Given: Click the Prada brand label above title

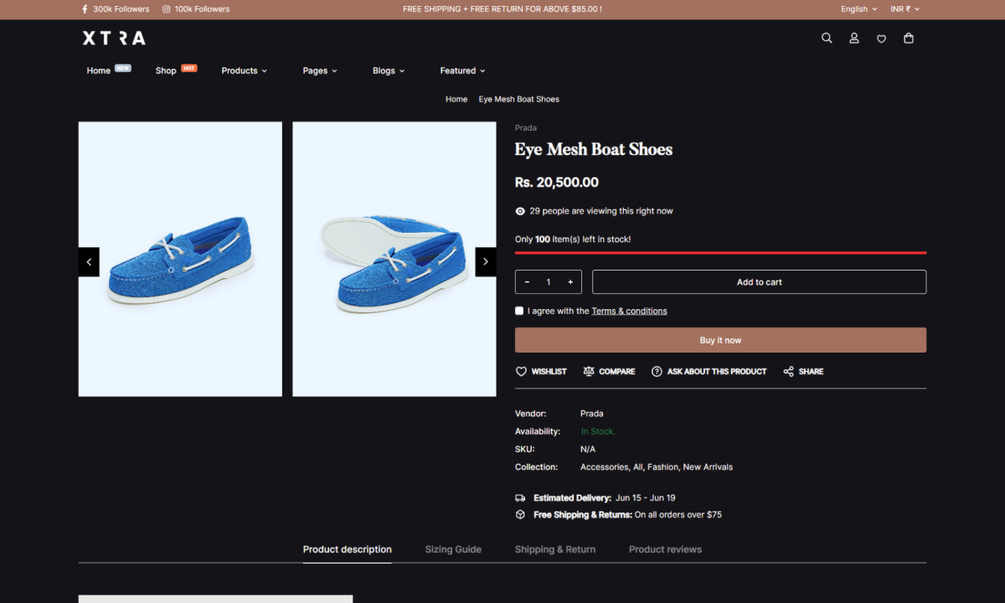Looking at the screenshot, I should click(x=526, y=128).
